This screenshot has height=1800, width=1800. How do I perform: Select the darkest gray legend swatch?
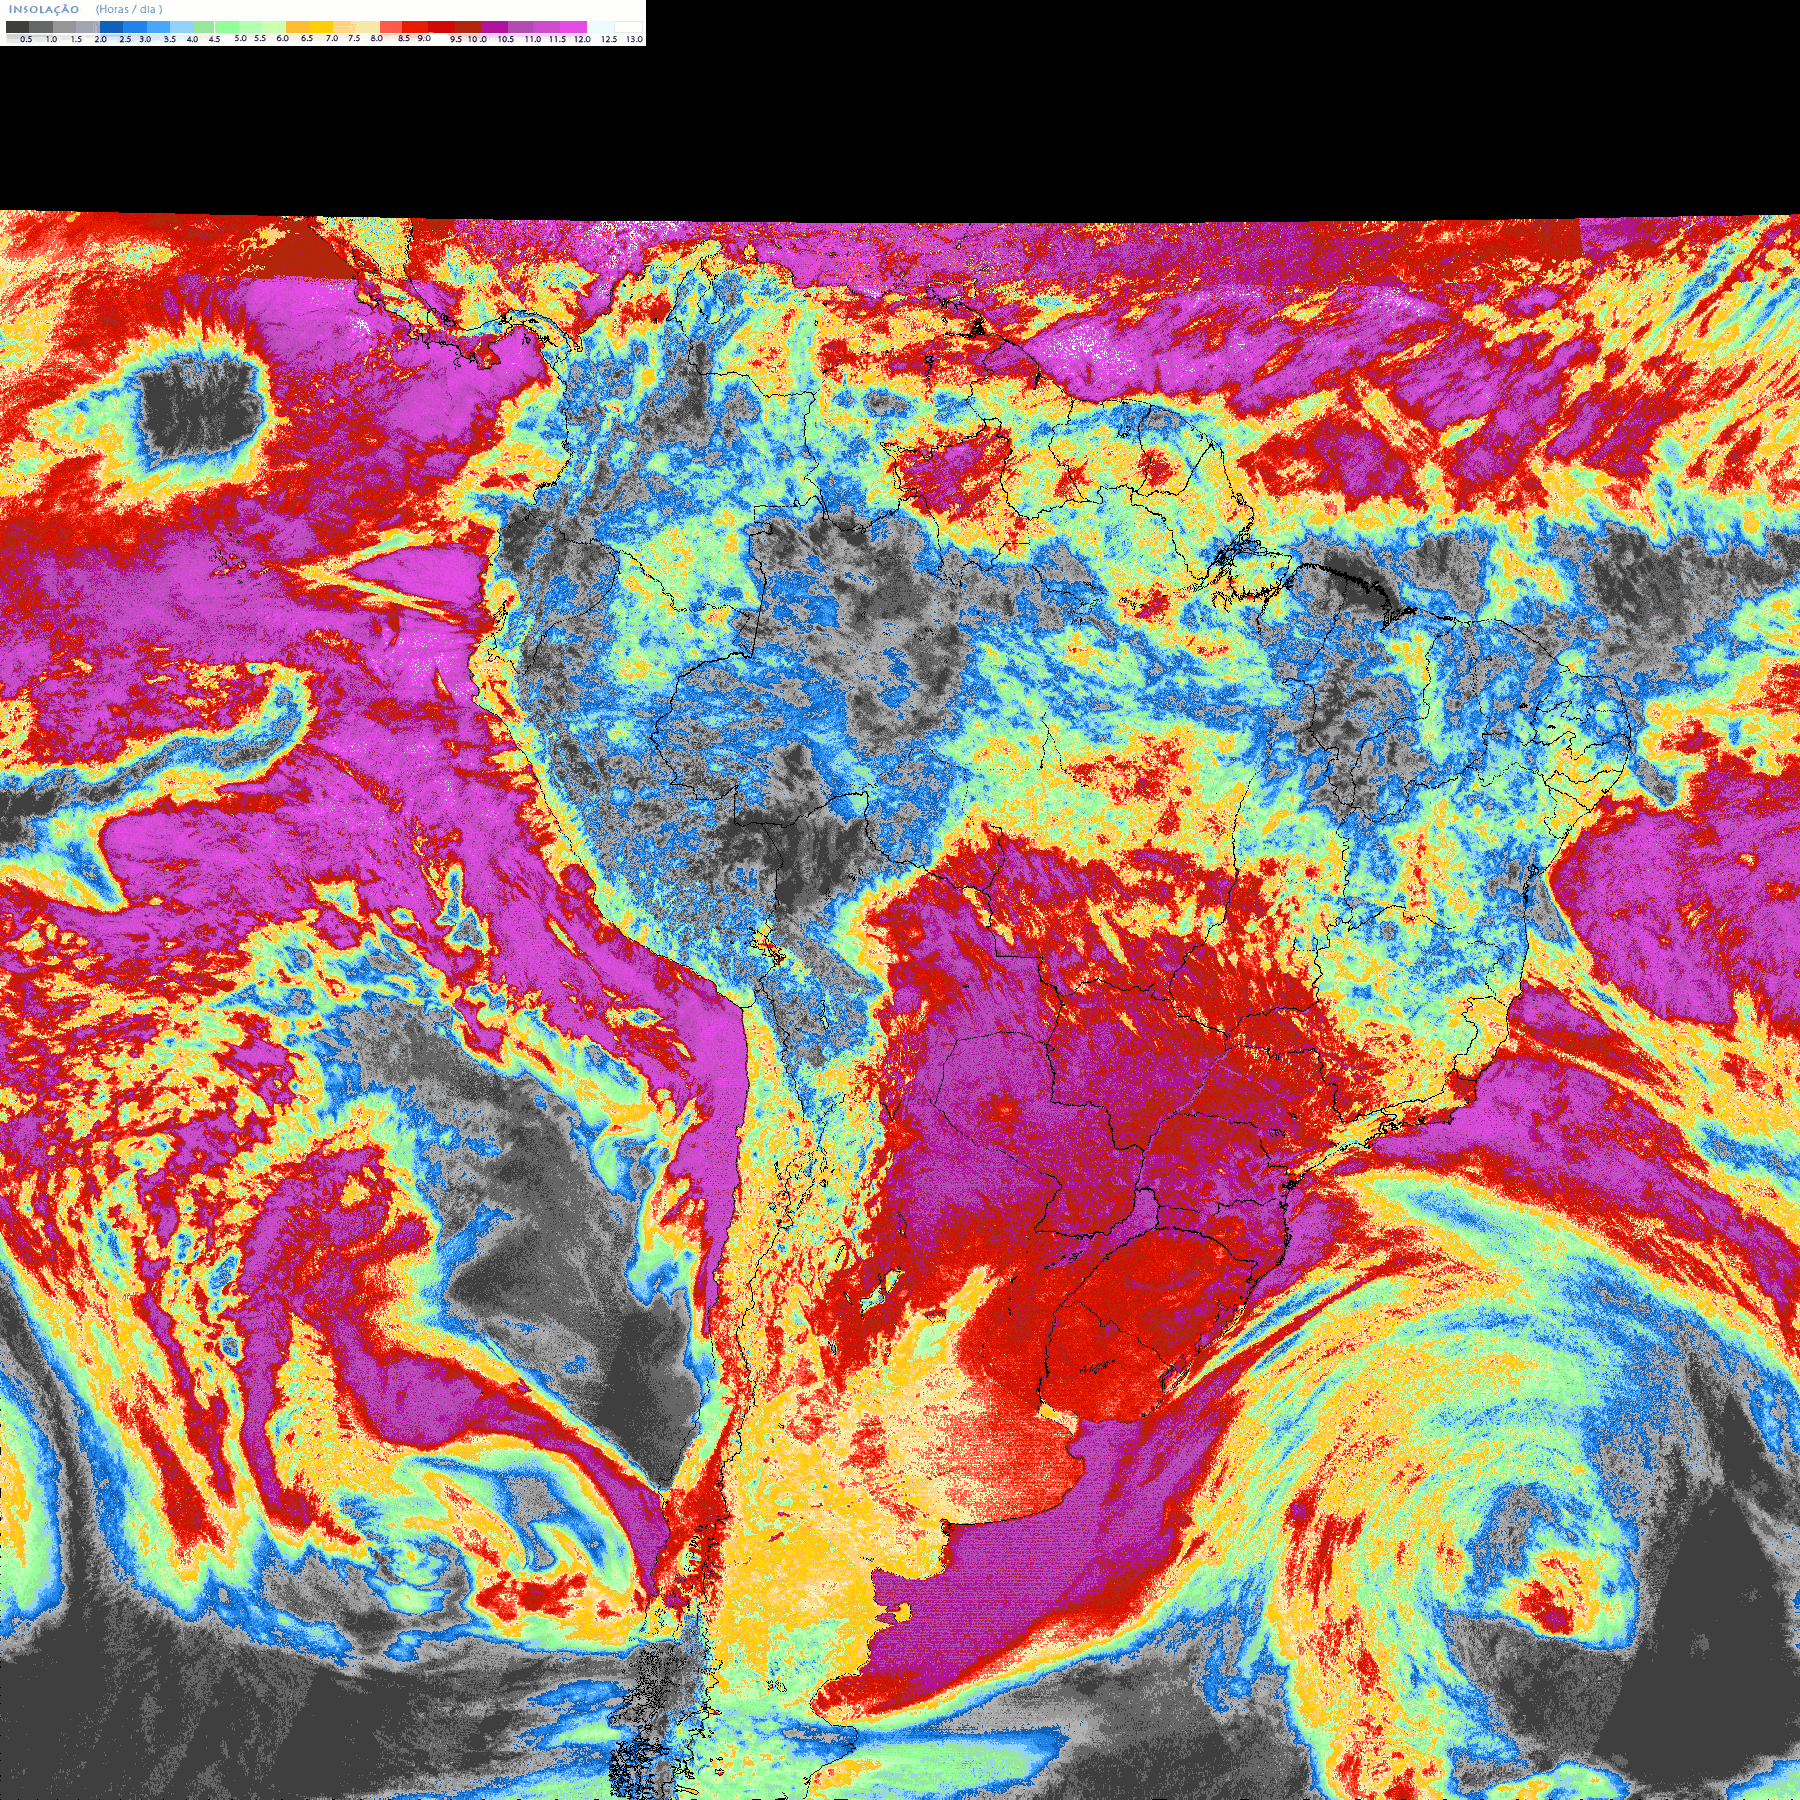click(x=17, y=27)
